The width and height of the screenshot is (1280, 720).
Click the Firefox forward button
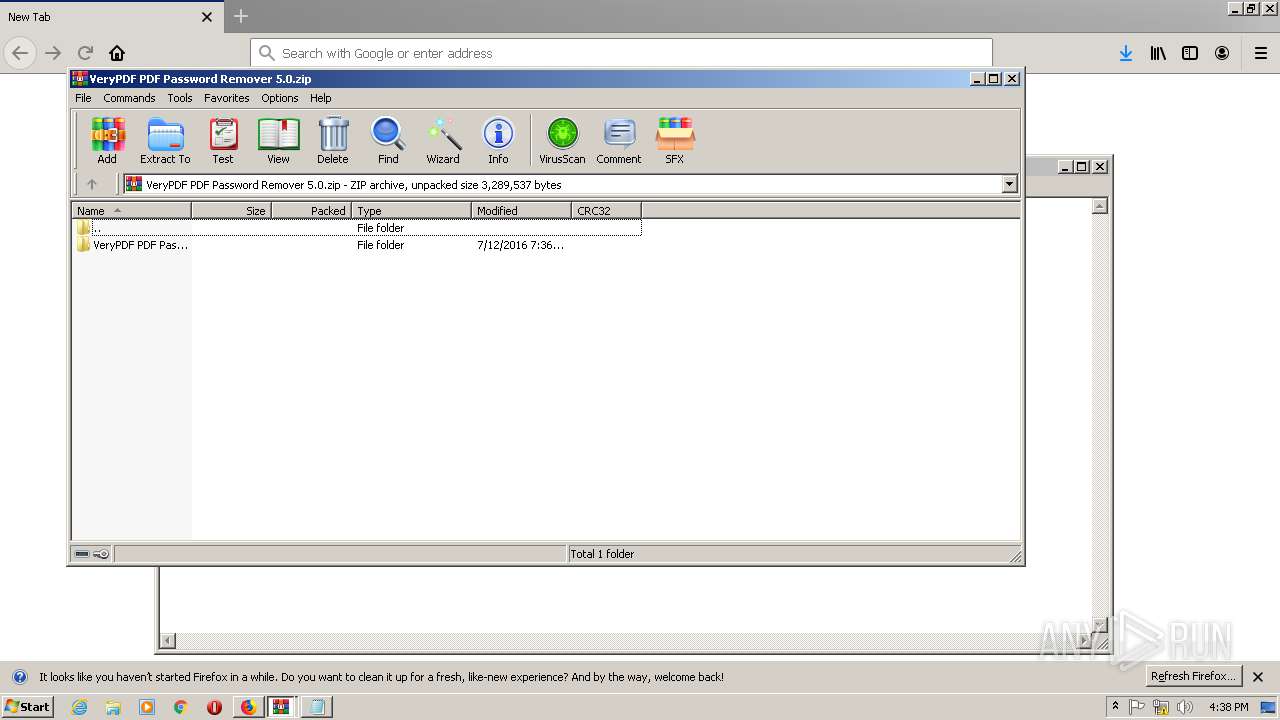(53, 53)
